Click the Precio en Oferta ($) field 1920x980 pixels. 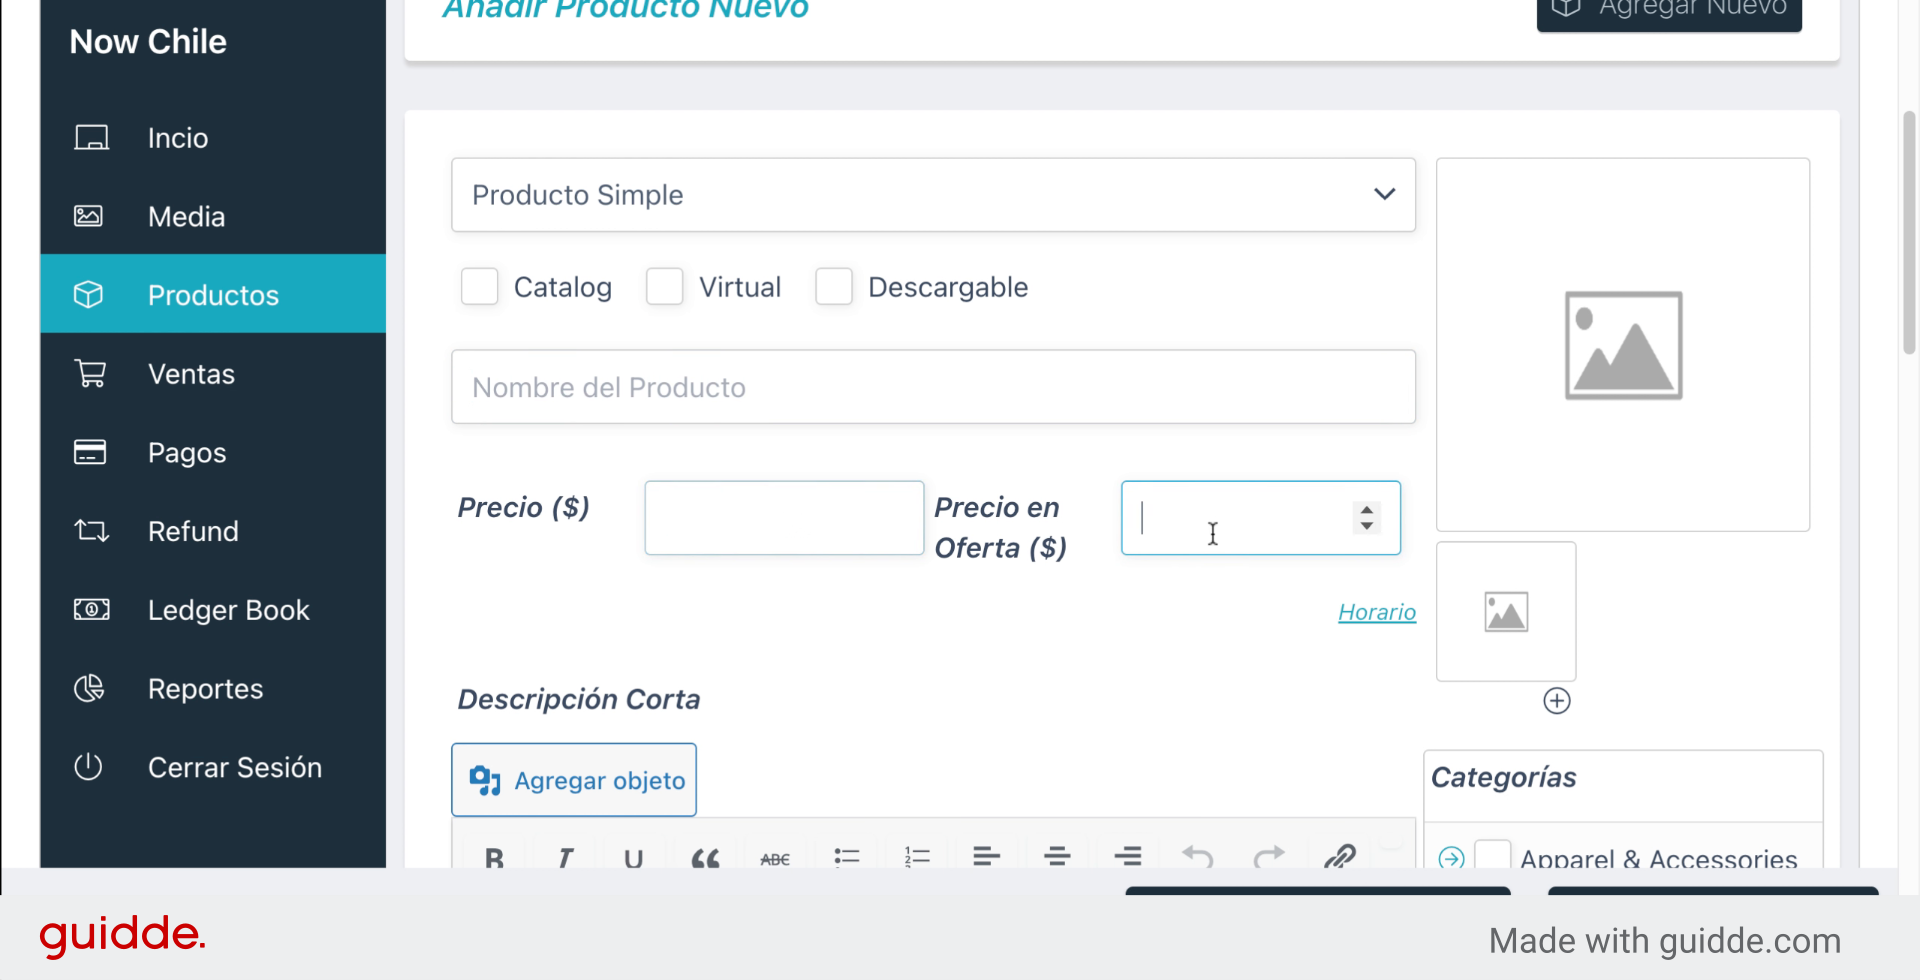(x=1260, y=518)
